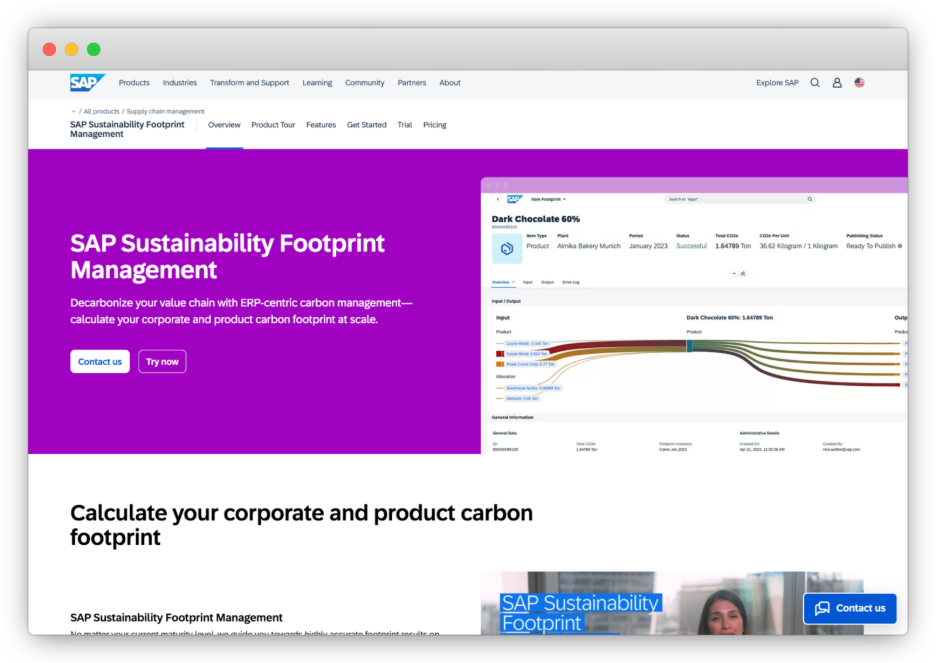
Task: Select the Trial tab
Action: [405, 125]
